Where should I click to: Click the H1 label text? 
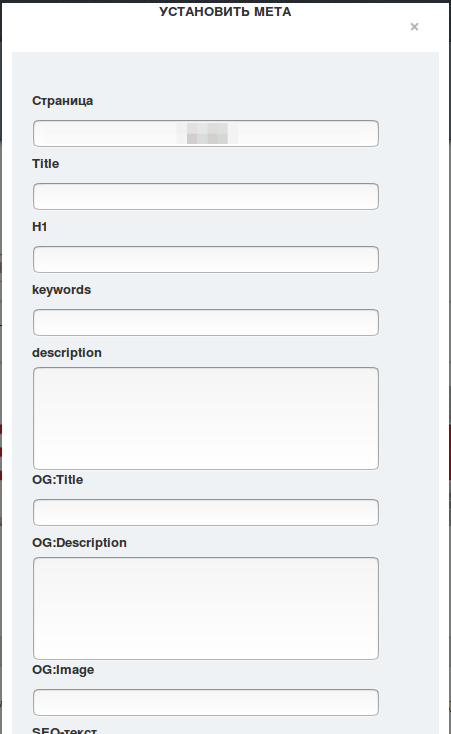click(x=39, y=227)
